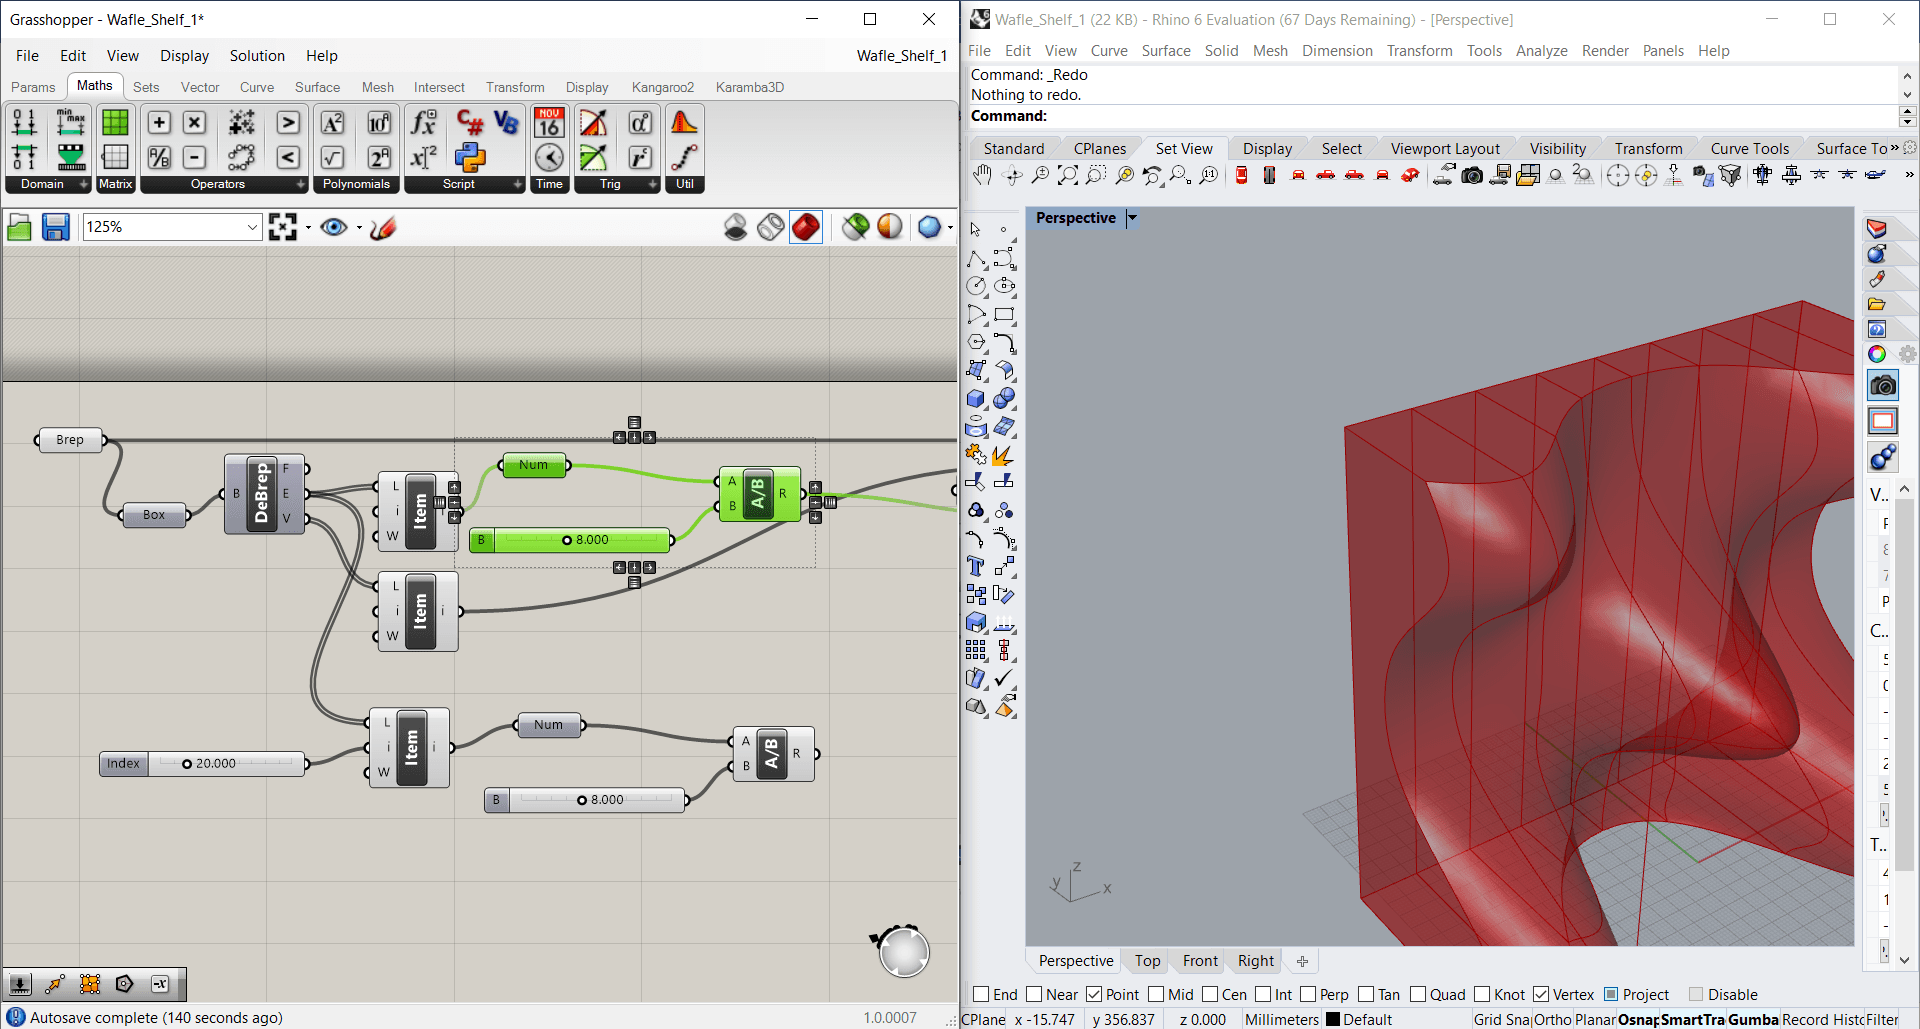Toggle the Vertex osnap checkbox
Image resolution: width=1920 pixels, height=1029 pixels.
1541,994
